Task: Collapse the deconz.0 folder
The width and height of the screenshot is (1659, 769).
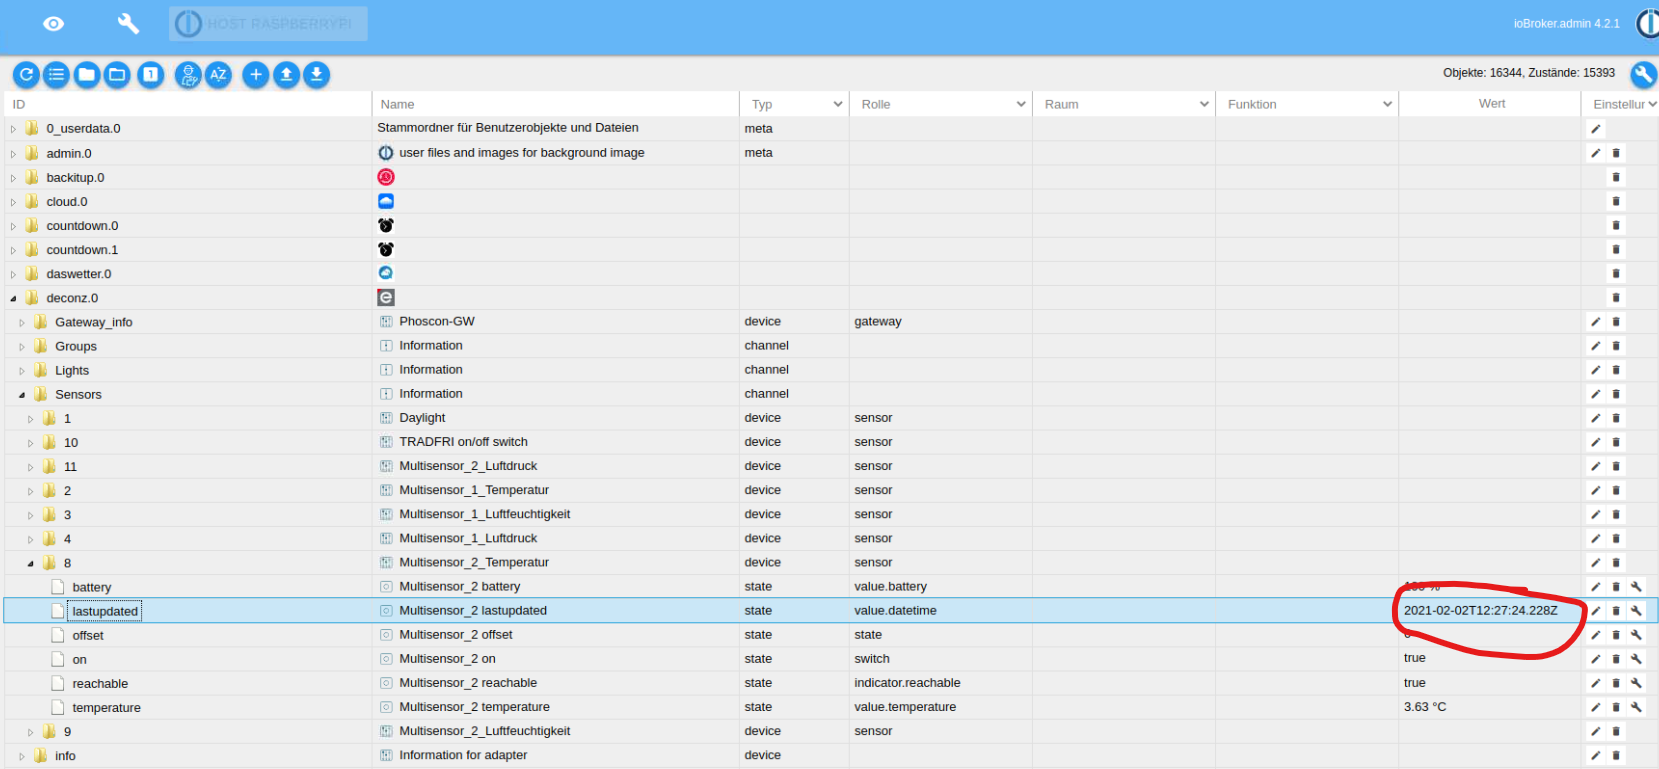Action: click(13, 298)
